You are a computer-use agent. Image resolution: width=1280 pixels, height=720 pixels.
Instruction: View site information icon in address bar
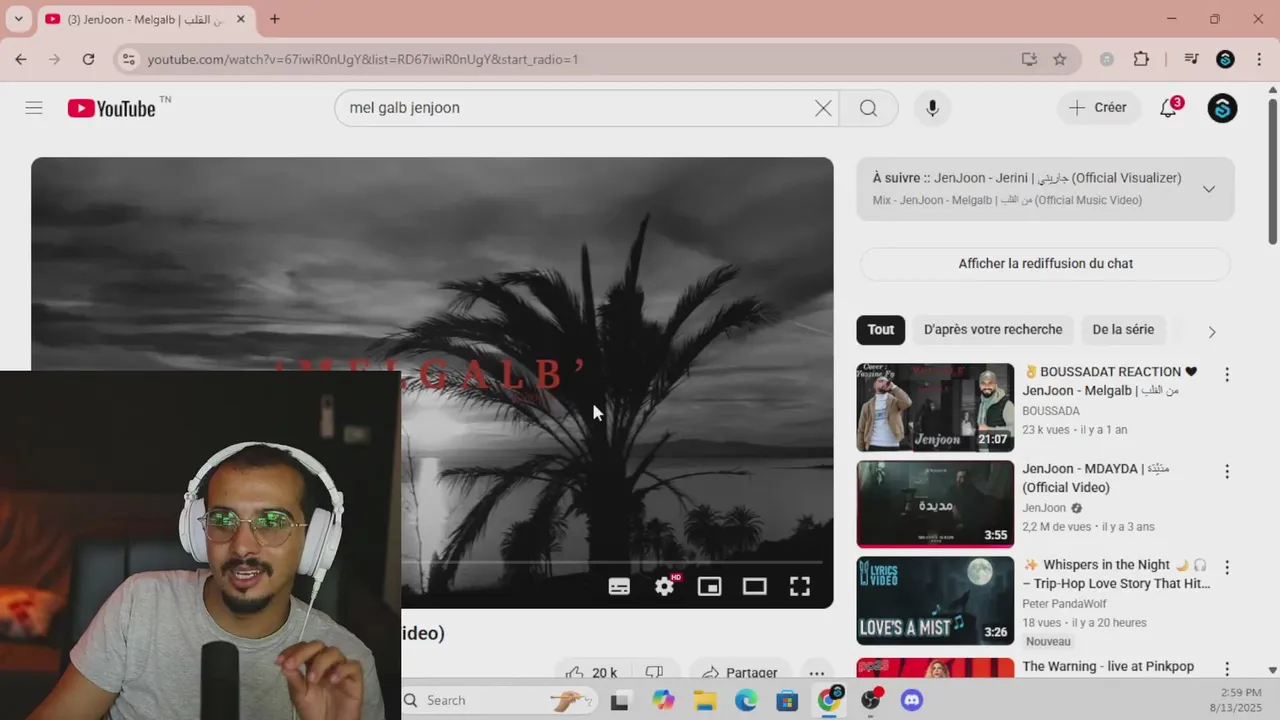coord(128,59)
